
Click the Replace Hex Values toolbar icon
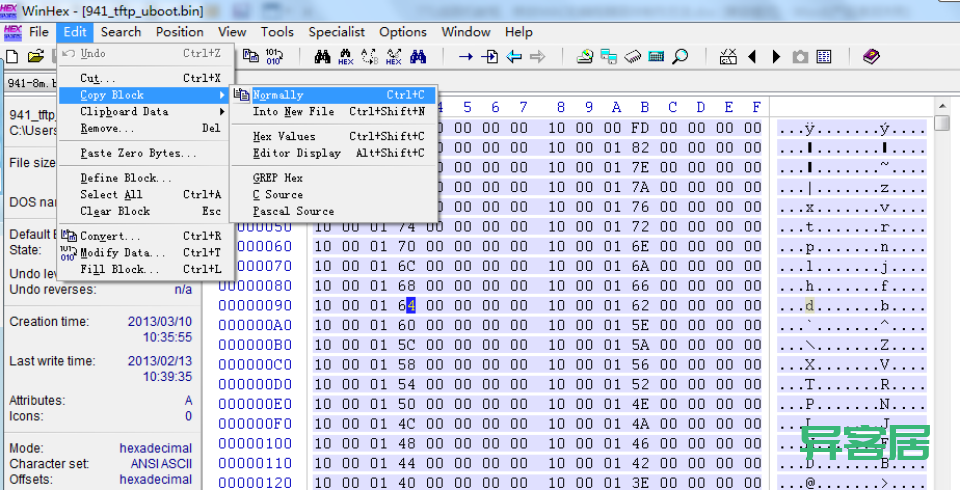pyautogui.click(x=394, y=57)
